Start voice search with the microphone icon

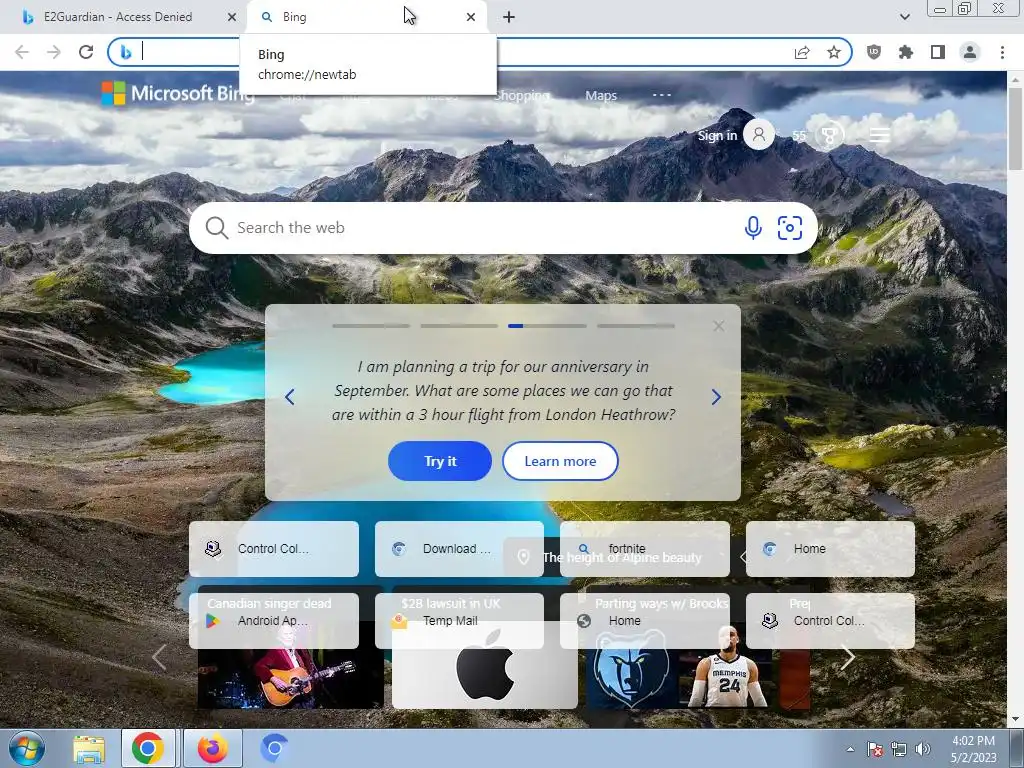[x=753, y=228]
